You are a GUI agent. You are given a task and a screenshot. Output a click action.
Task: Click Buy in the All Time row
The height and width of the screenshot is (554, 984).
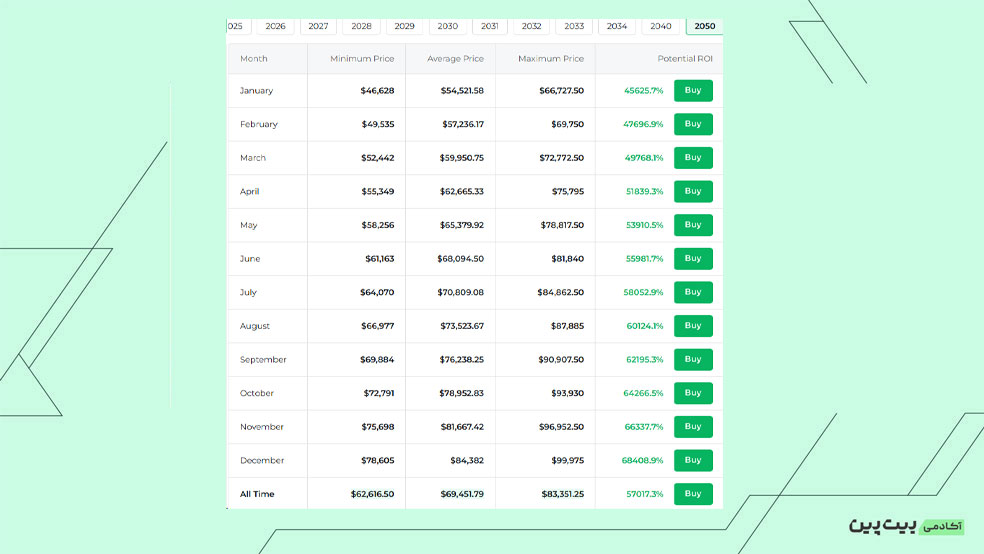pyautogui.click(x=693, y=494)
